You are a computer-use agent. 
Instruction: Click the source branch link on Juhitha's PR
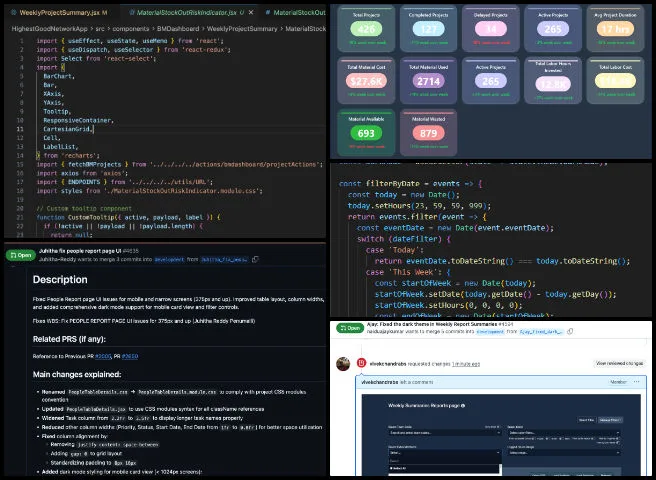coord(224,259)
